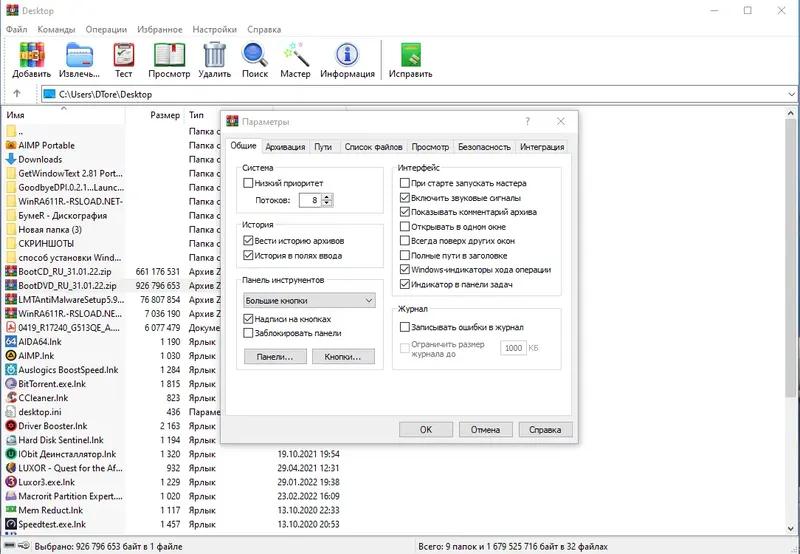The height and width of the screenshot is (554, 800).
Task: Enable the Низкий приоритет checkbox
Action: point(248,183)
